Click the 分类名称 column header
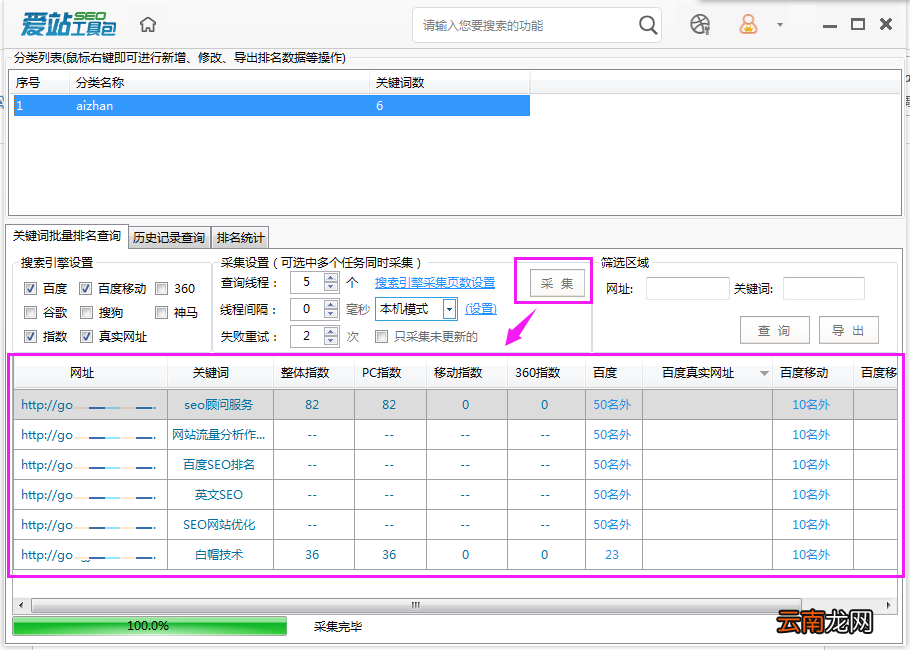The width and height of the screenshot is (910, 650). 219,83
